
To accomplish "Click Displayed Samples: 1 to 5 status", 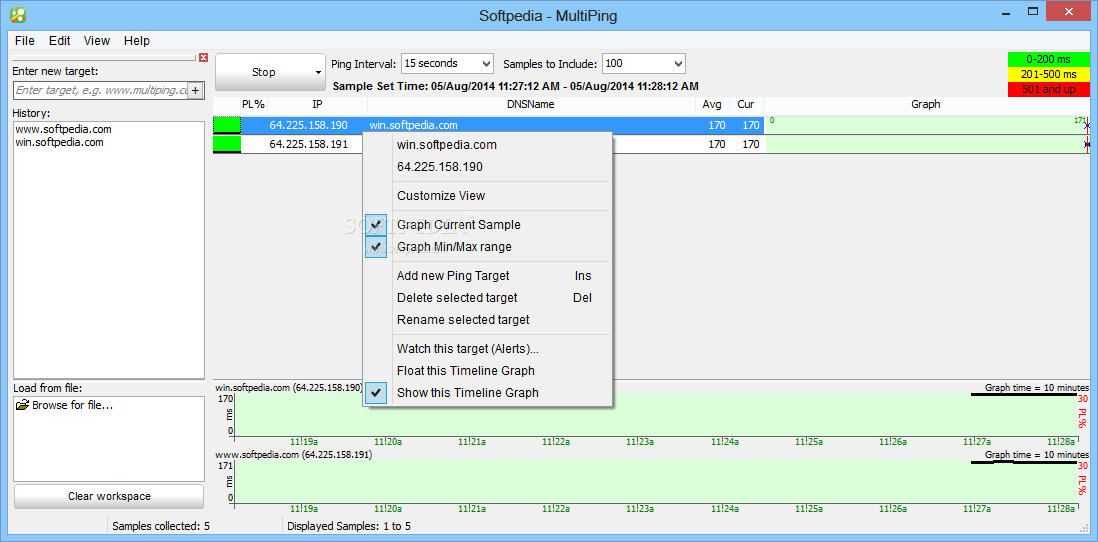I will [x=349, y=526].
